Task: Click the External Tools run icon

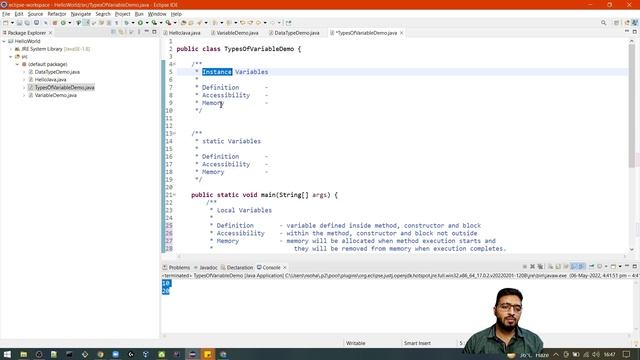Action: click(168, 23)
